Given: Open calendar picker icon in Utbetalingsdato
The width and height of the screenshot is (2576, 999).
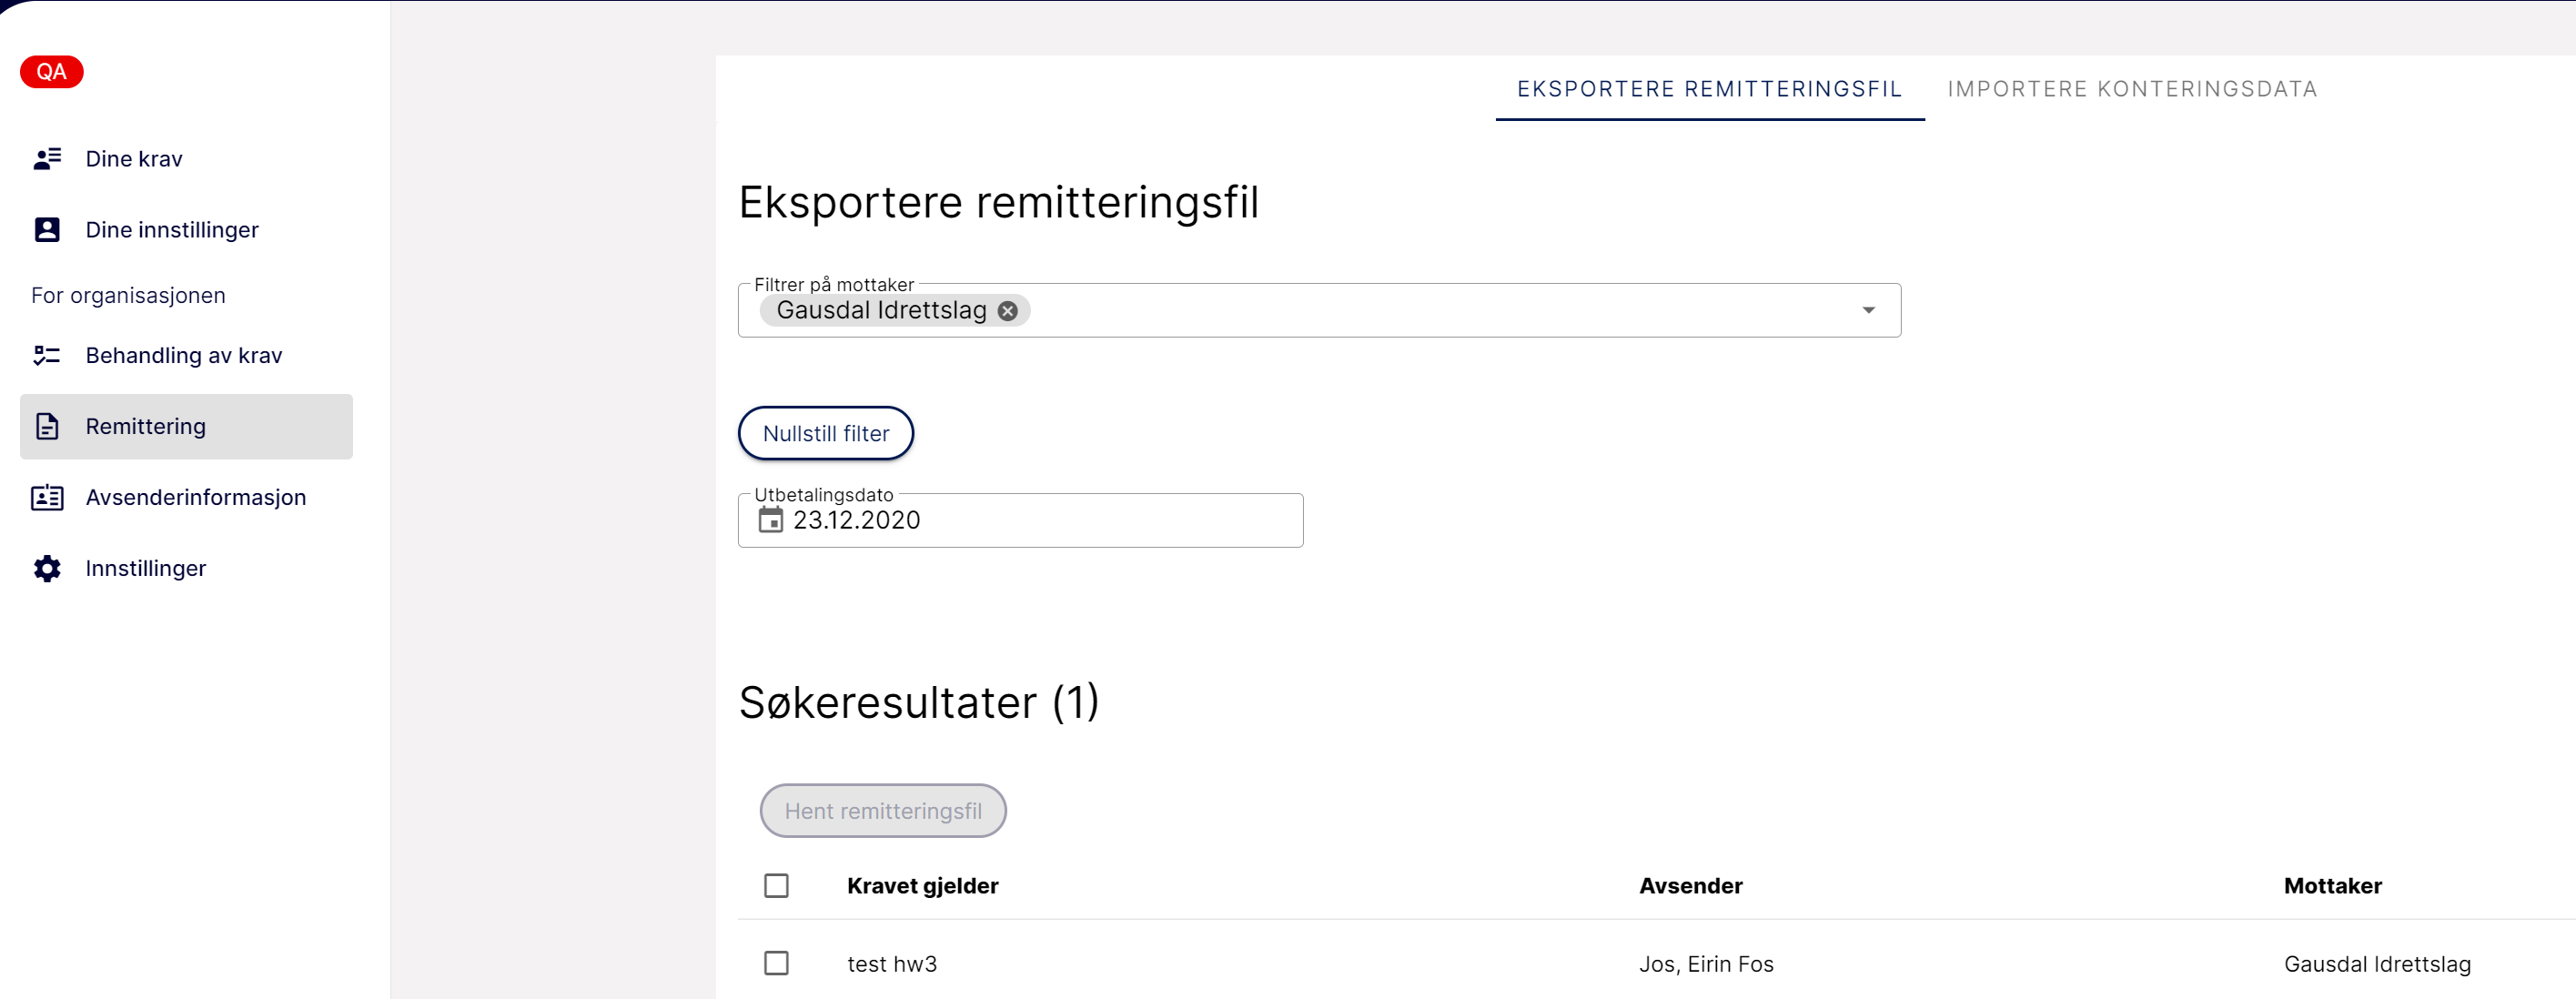Looking at the screenshot, I should [x=770, y=519].
